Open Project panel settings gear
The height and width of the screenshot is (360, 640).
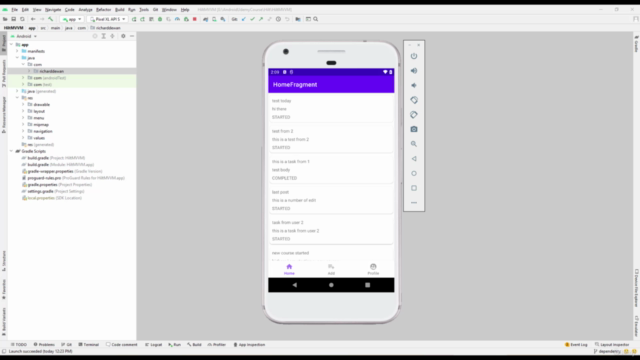[x=123, y=36]
